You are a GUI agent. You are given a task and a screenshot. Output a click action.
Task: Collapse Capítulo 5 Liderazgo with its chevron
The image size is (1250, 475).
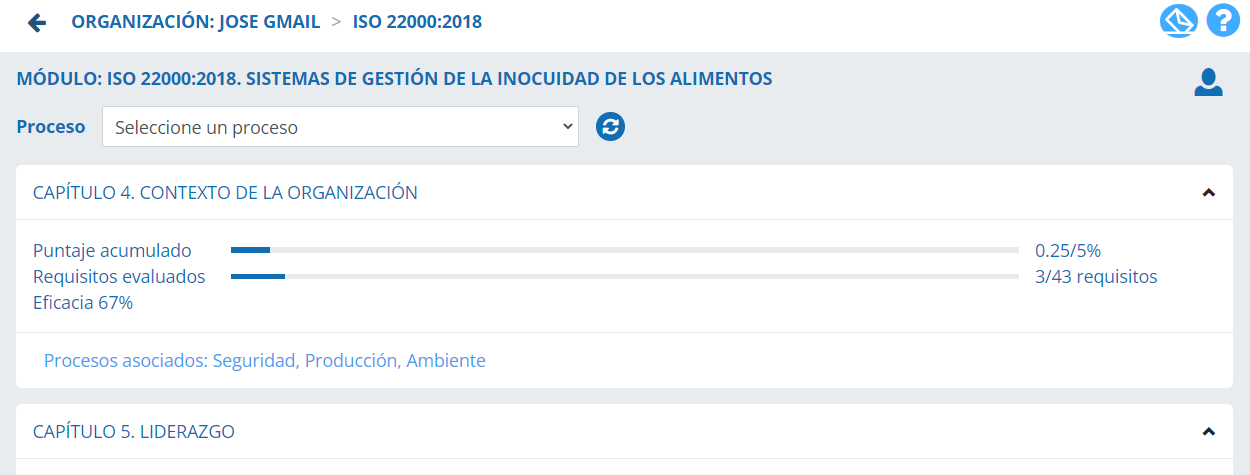point(1208,432)
